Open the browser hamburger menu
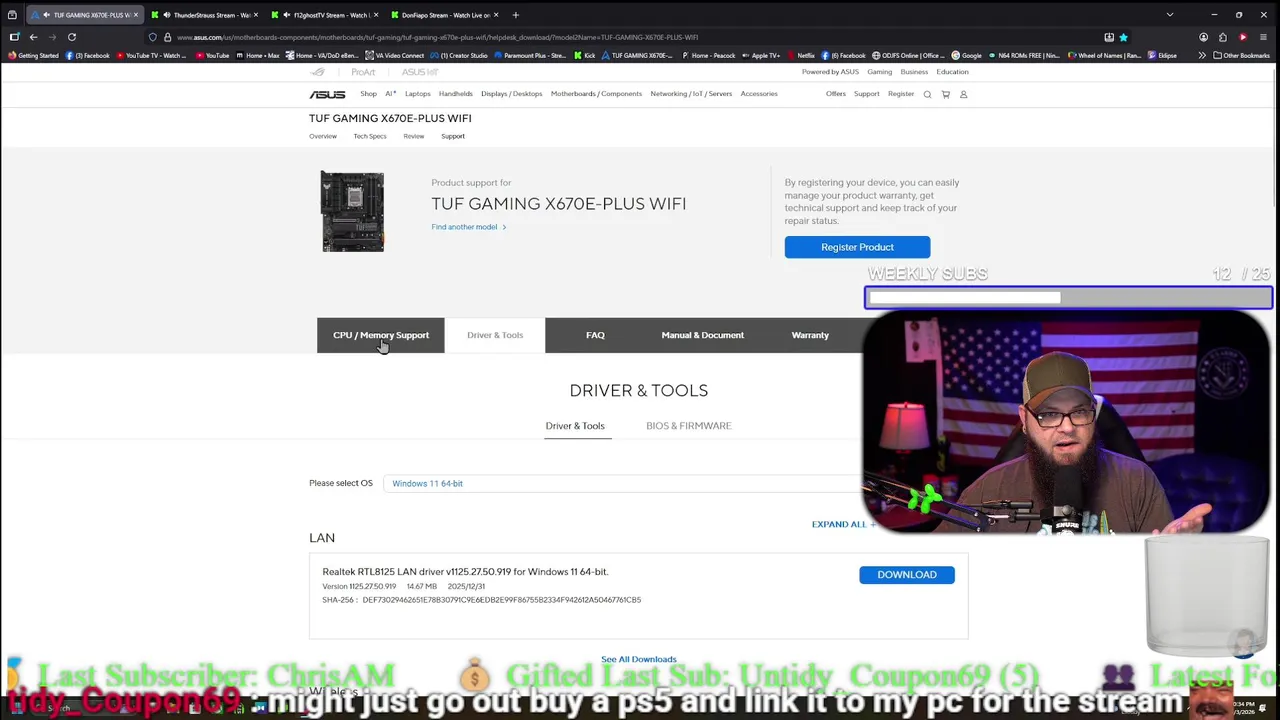The image size is (1280, 720). [1263, 37]
